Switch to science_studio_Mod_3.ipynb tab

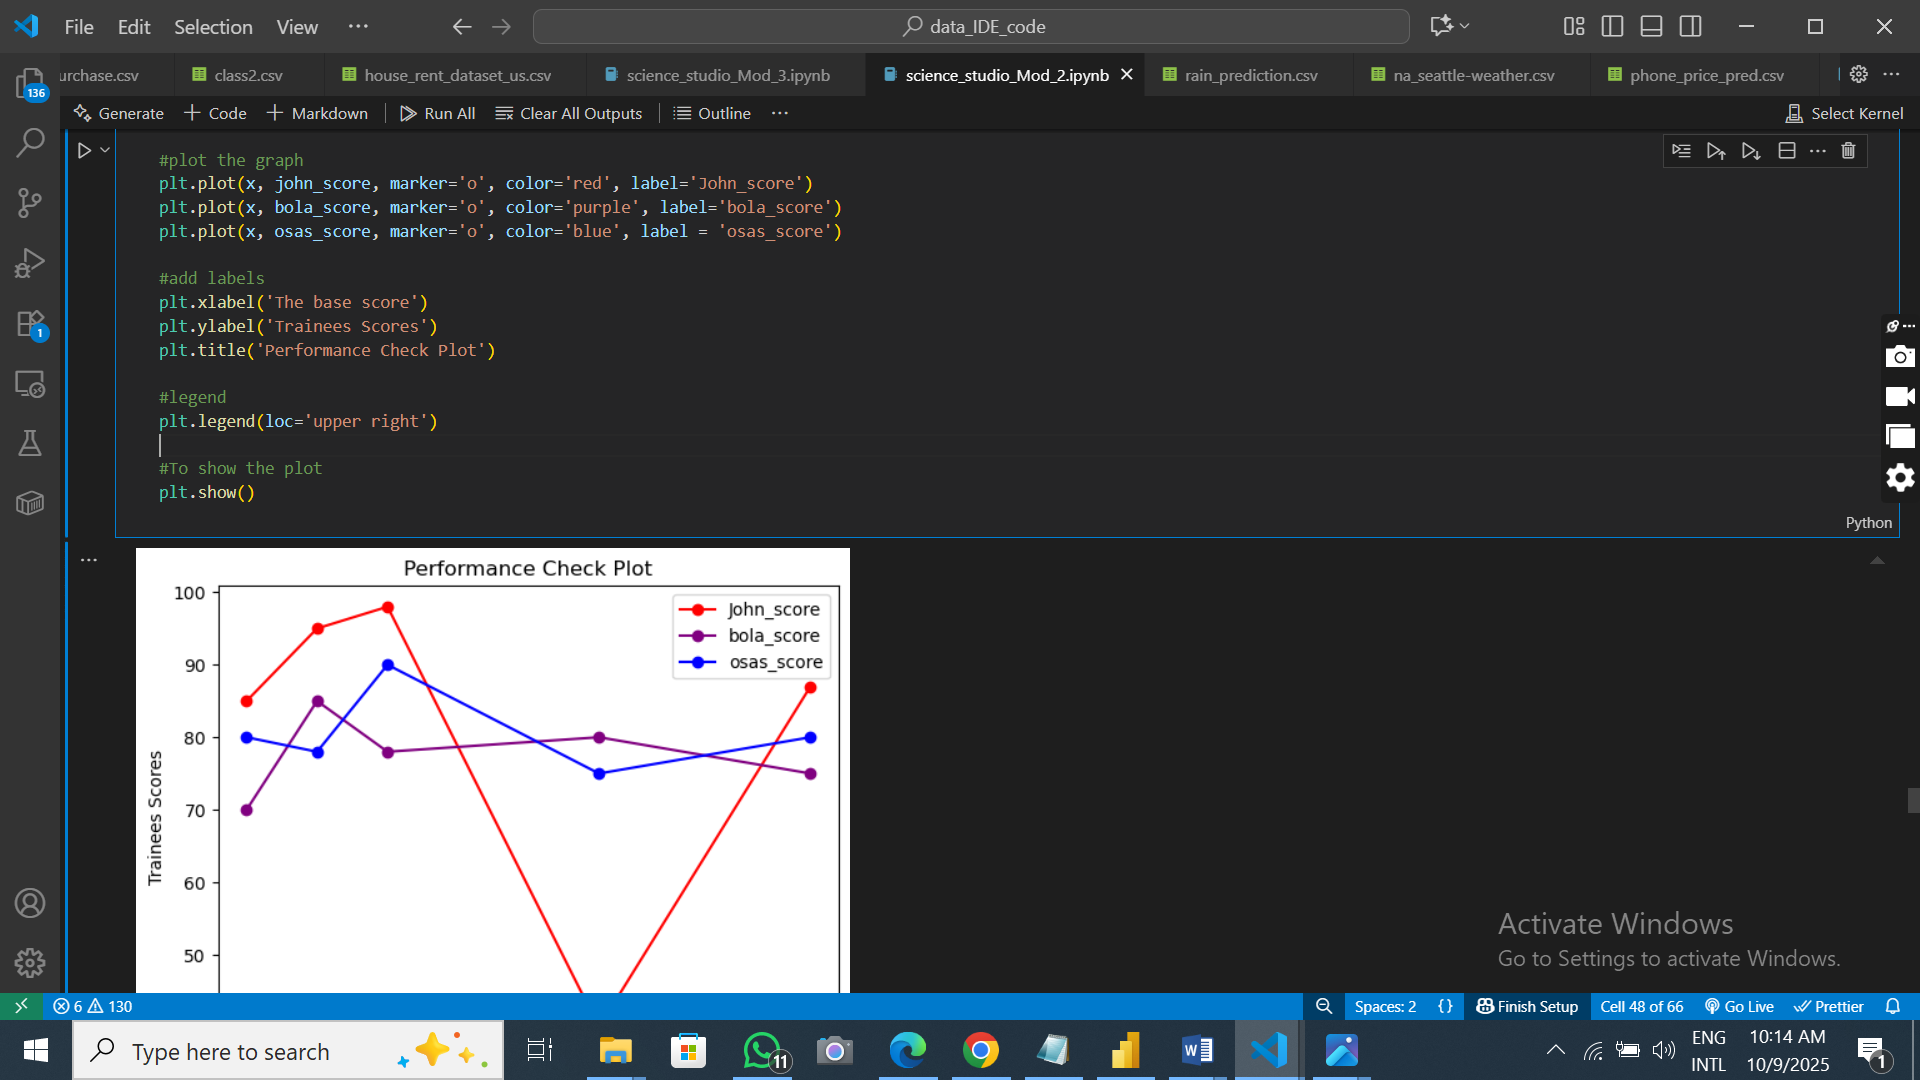click(x=727, y=75)
